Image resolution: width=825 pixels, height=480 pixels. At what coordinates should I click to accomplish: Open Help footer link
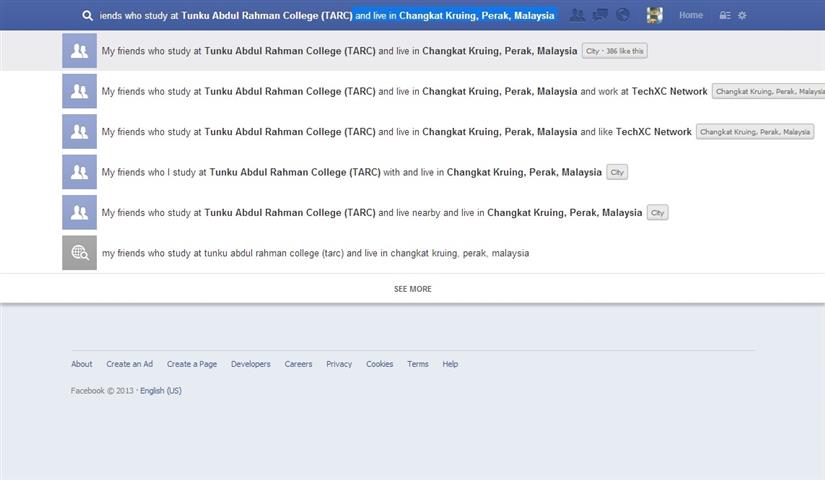click(450, 364)
